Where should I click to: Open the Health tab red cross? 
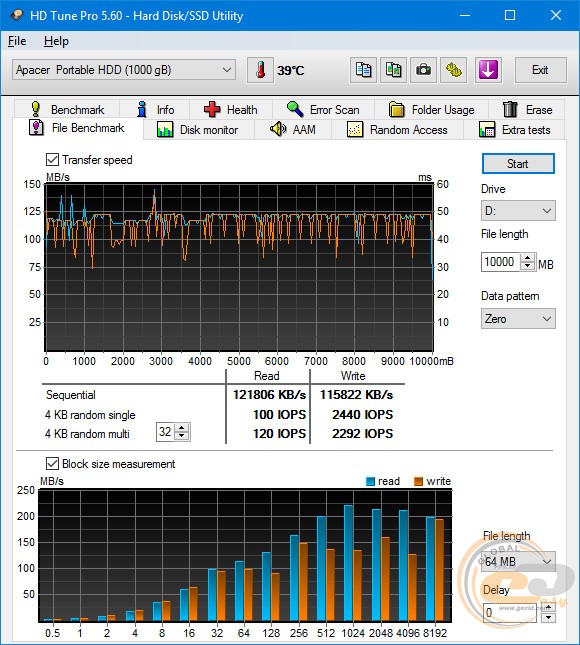[212, 109]
